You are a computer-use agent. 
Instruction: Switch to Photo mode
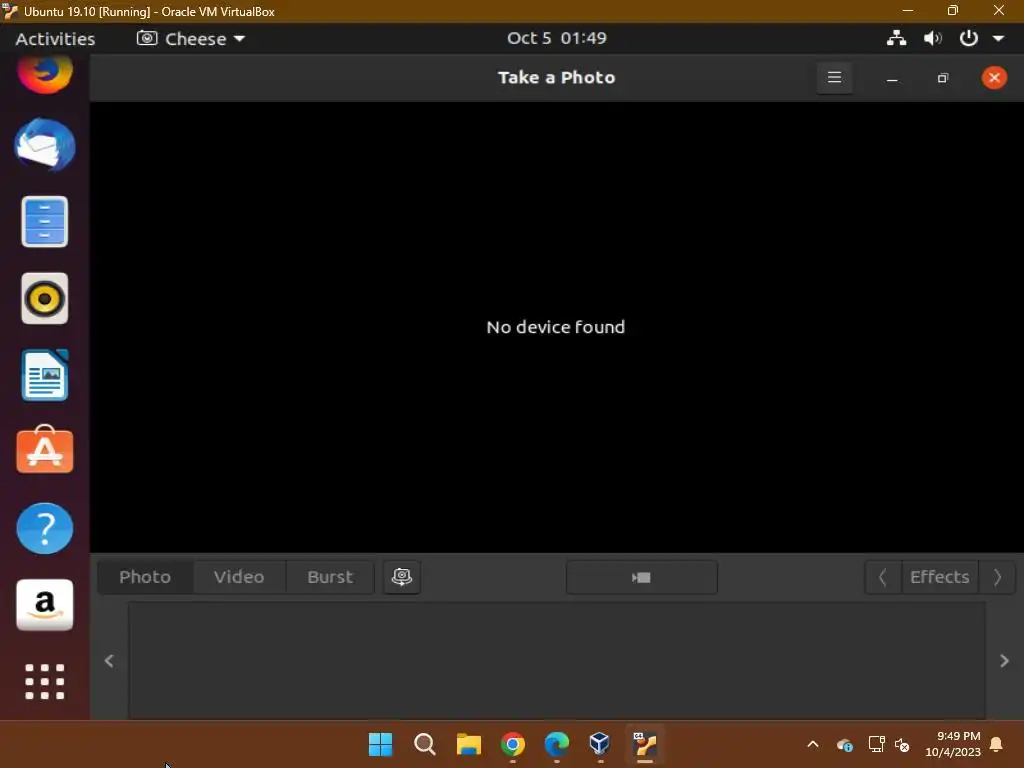(145, 577)
